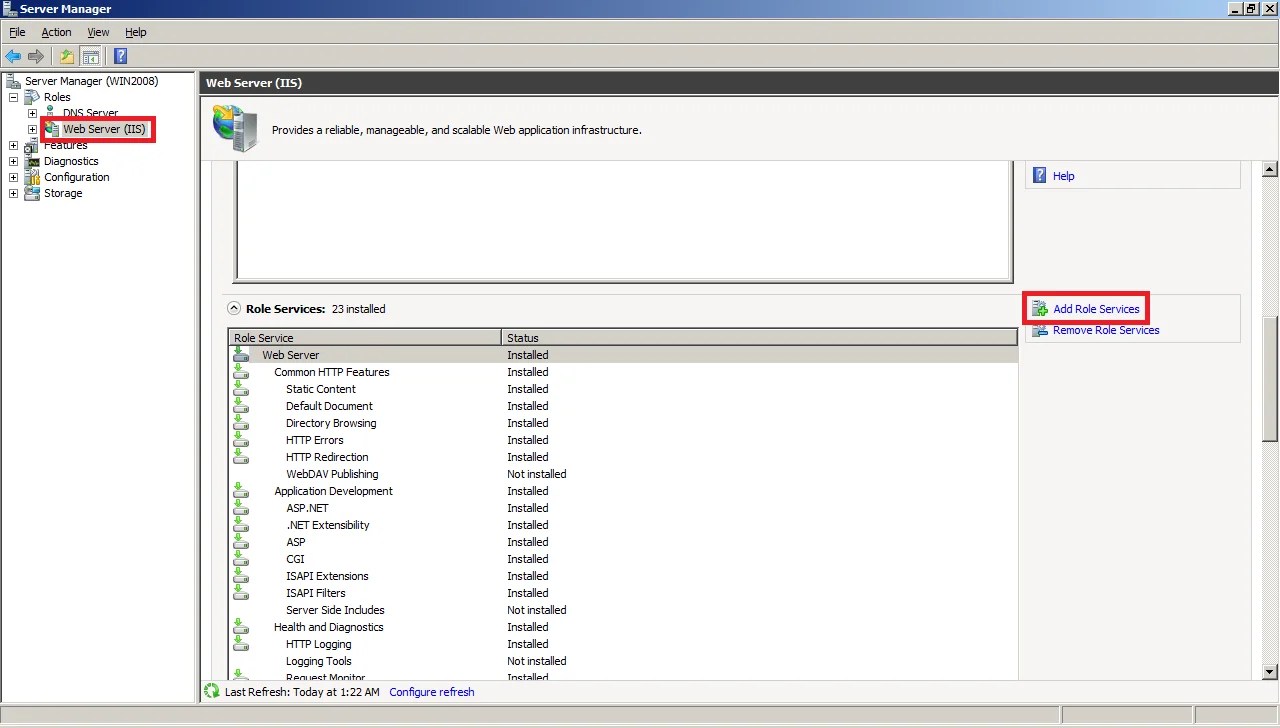Click the Features node icon in the tree

pos(33,146)
